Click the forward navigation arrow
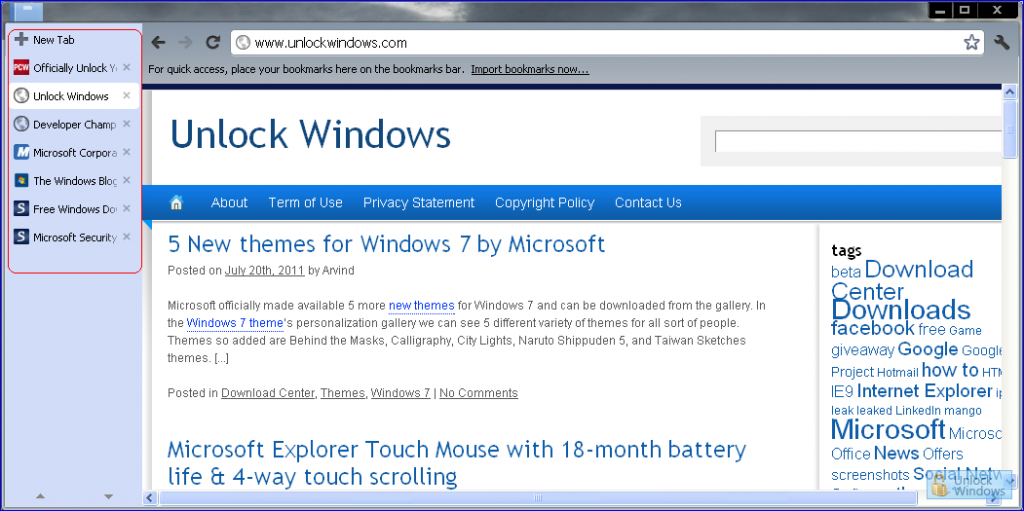 point(185,43)
